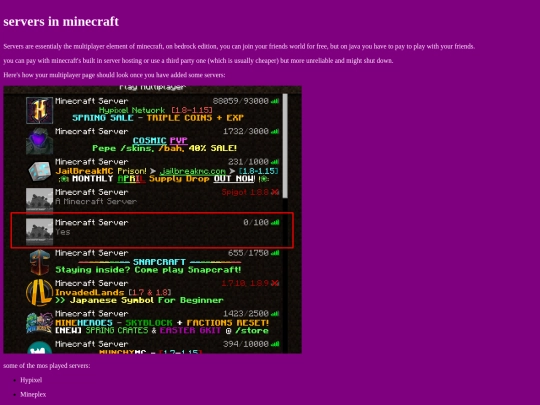Click 'MONTHLY APRIL Supply Drop OUT NOW!' text
The image size is (540, 405).
tap(163, 179)
